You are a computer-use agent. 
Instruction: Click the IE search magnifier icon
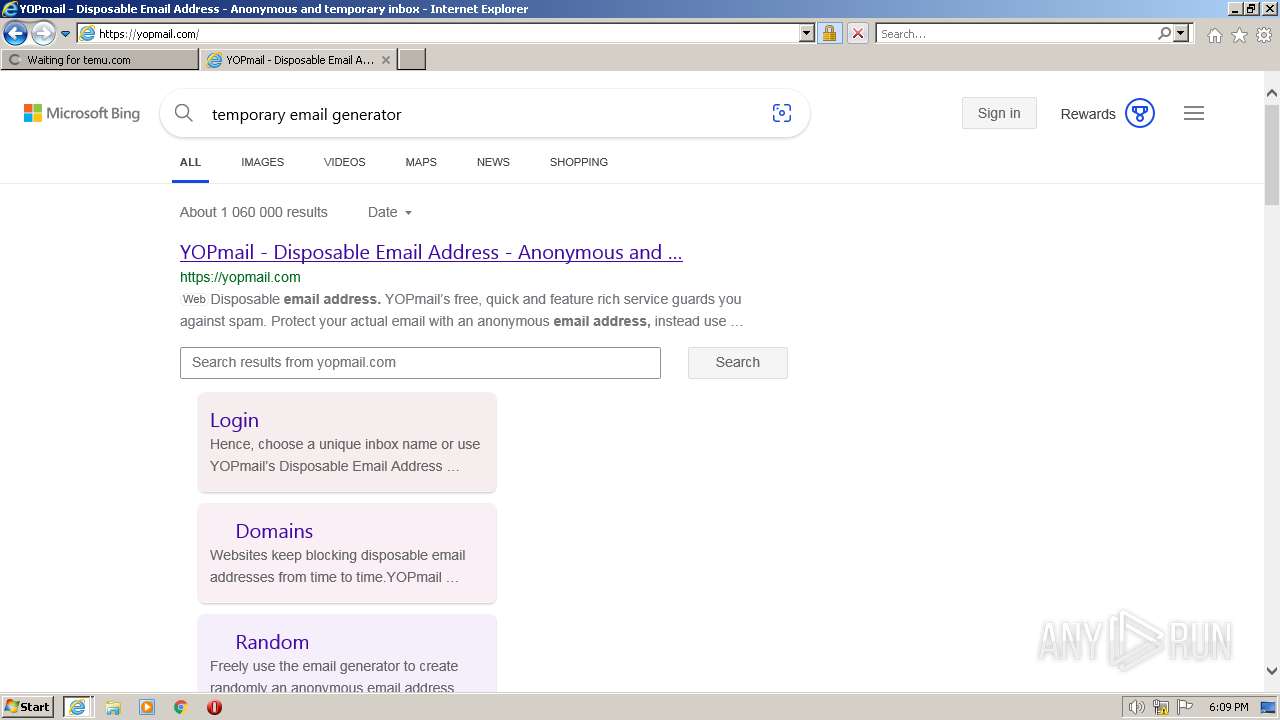coord(1164,34)
